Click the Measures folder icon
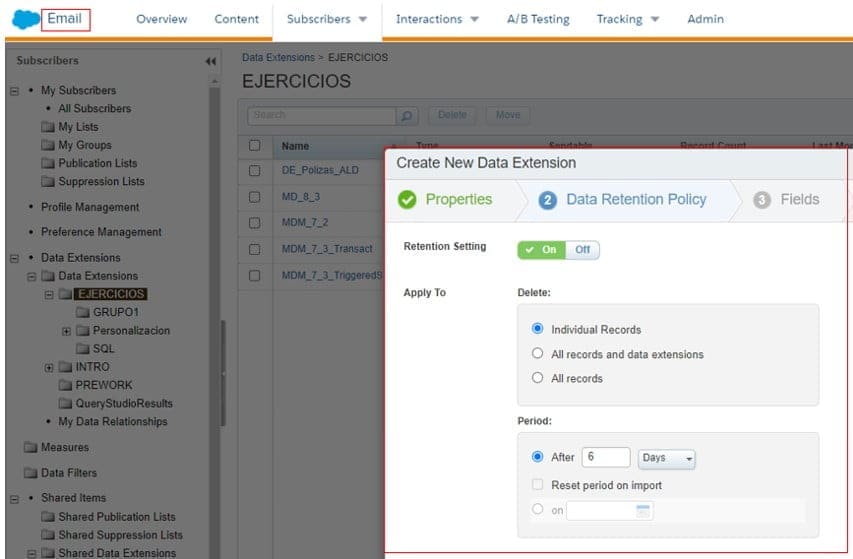This screenshot has height=559, width=853. pos(30,448)
